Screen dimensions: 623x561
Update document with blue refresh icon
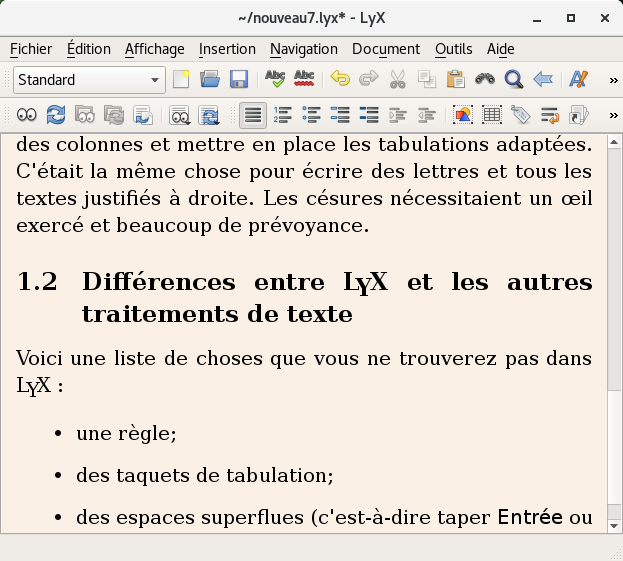56,116
